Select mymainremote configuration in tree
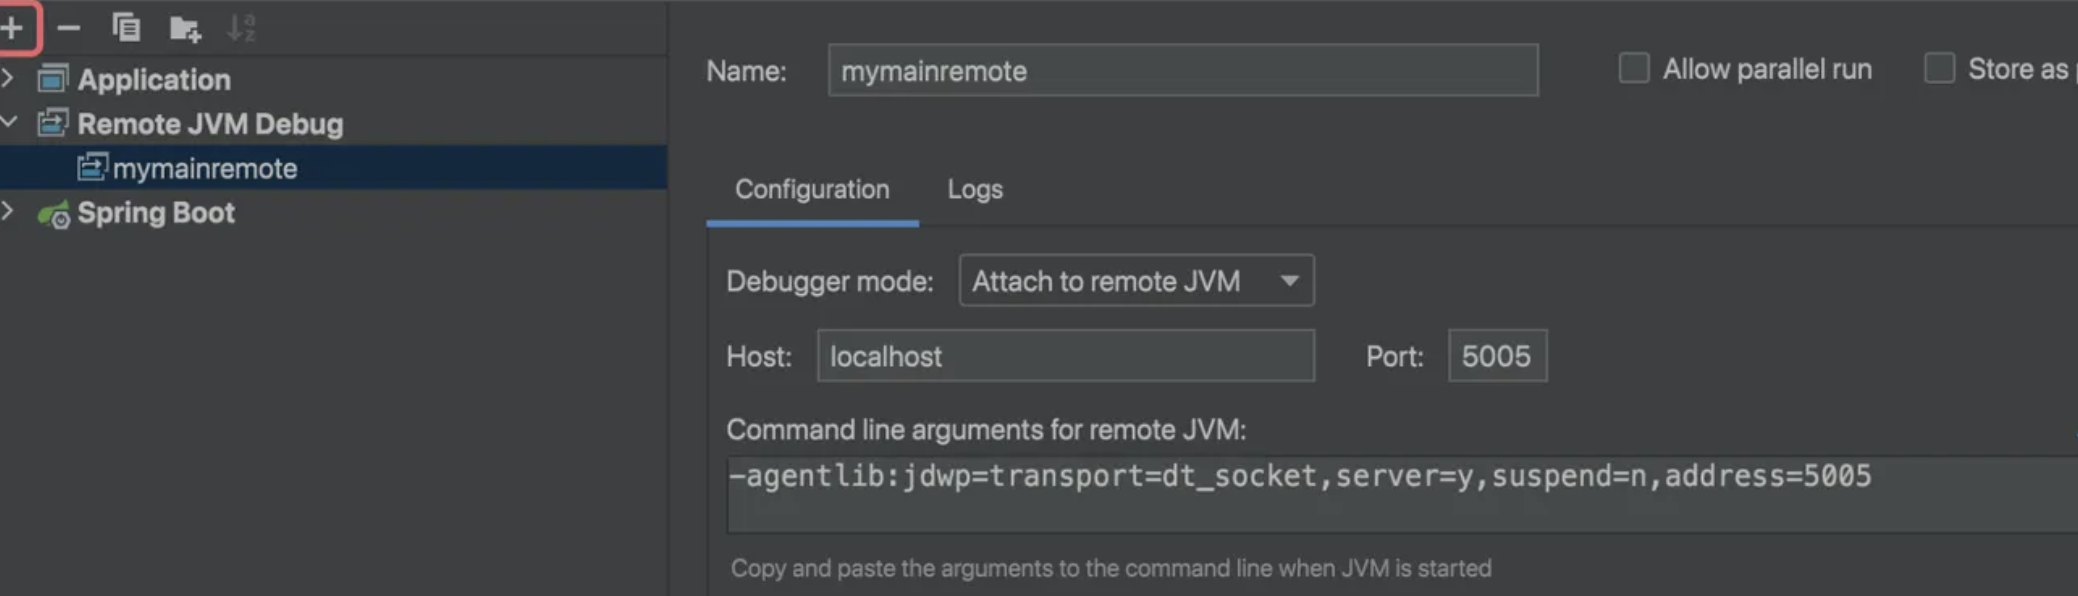Viewport: 2078px width, 596px height. click(204, 168)
